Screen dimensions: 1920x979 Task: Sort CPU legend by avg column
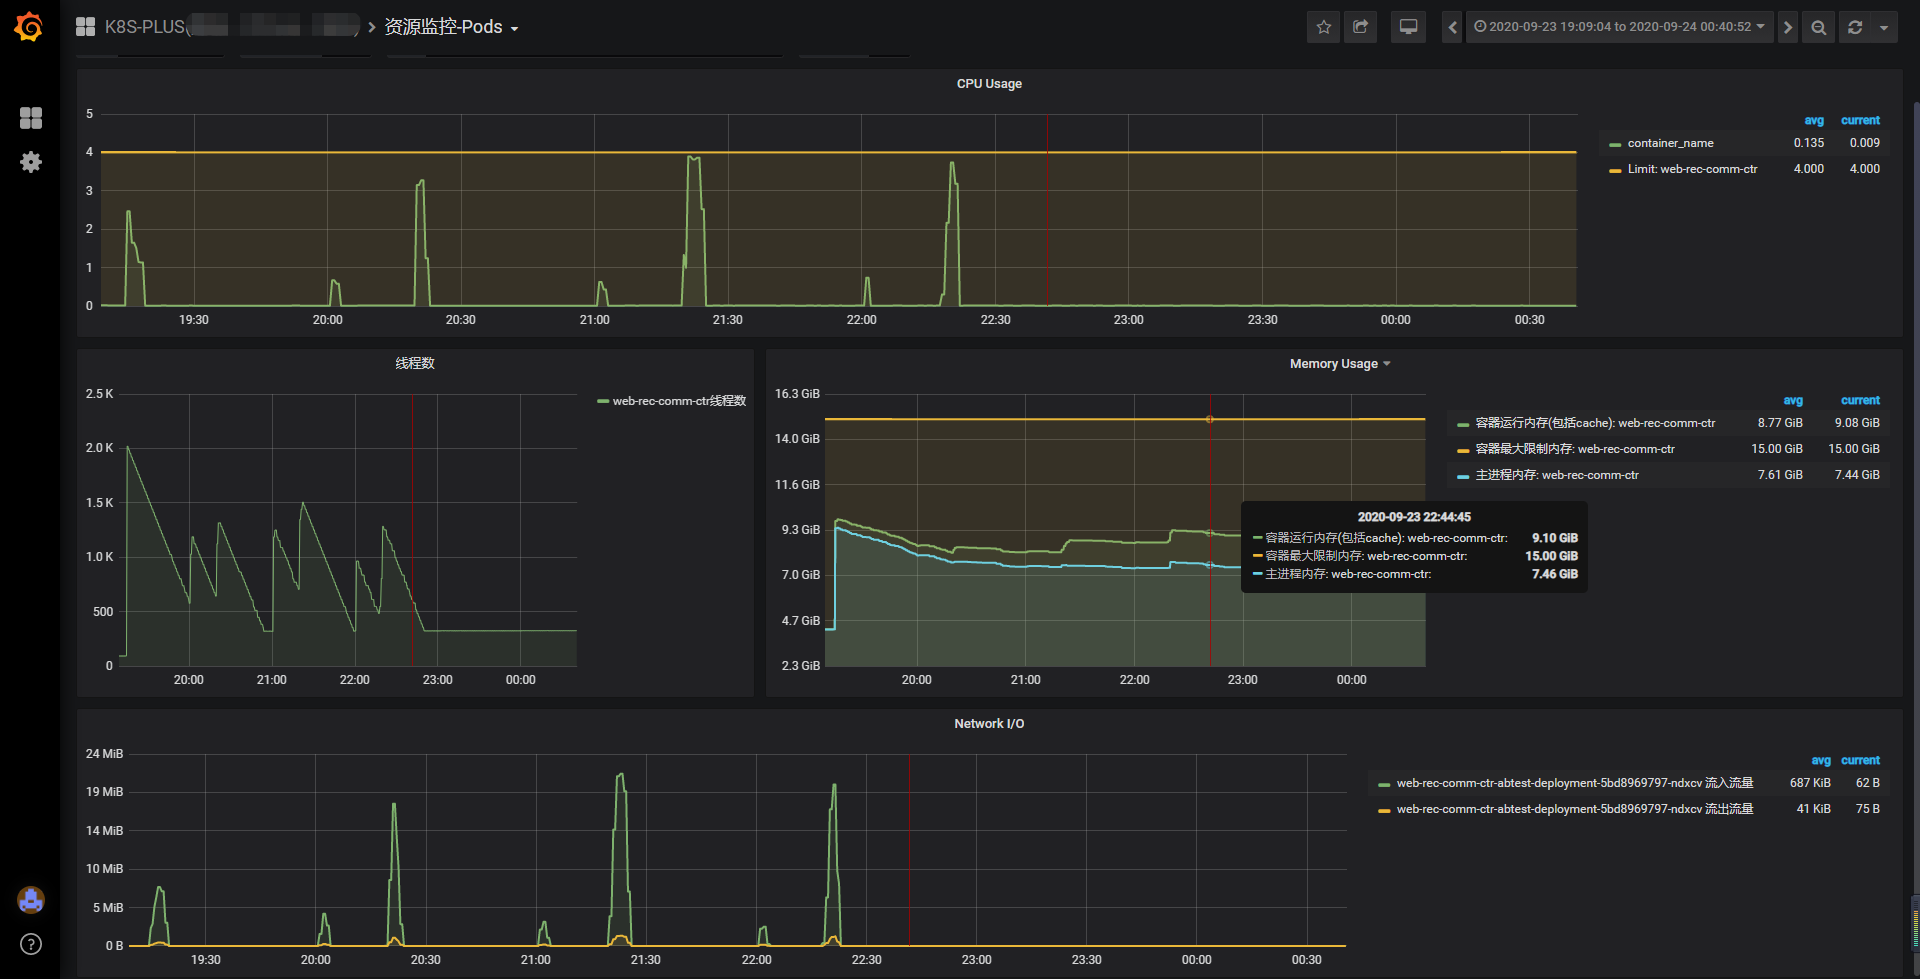coord(1814,120)
